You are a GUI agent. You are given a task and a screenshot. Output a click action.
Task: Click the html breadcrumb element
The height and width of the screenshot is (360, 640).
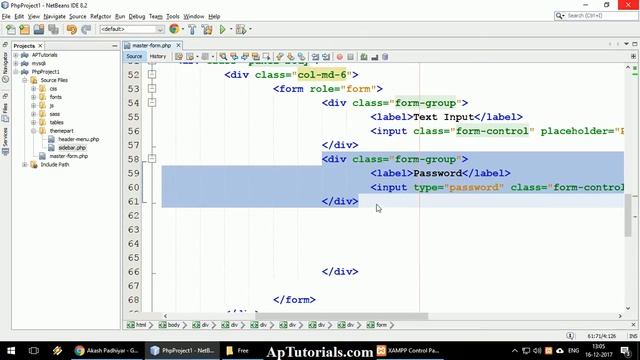[x=137, y=325]
